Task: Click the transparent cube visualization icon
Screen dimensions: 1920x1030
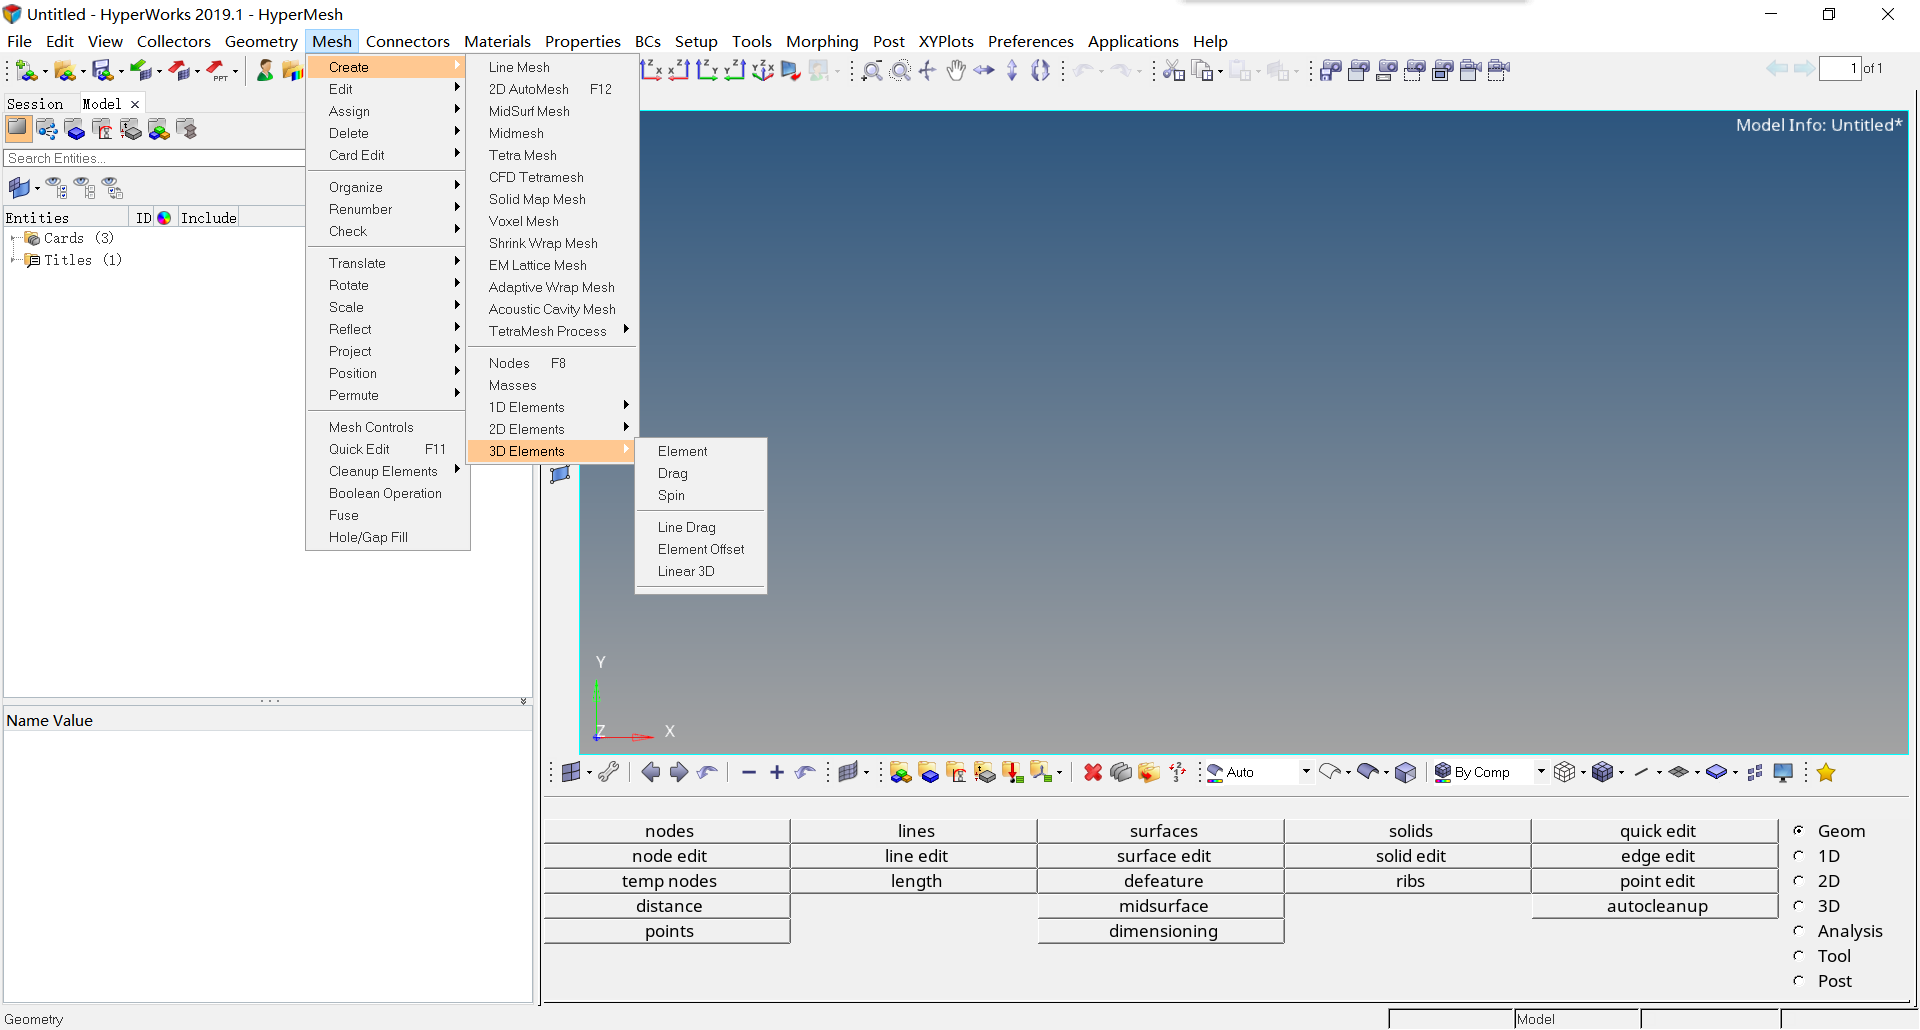Action: 1406,772
